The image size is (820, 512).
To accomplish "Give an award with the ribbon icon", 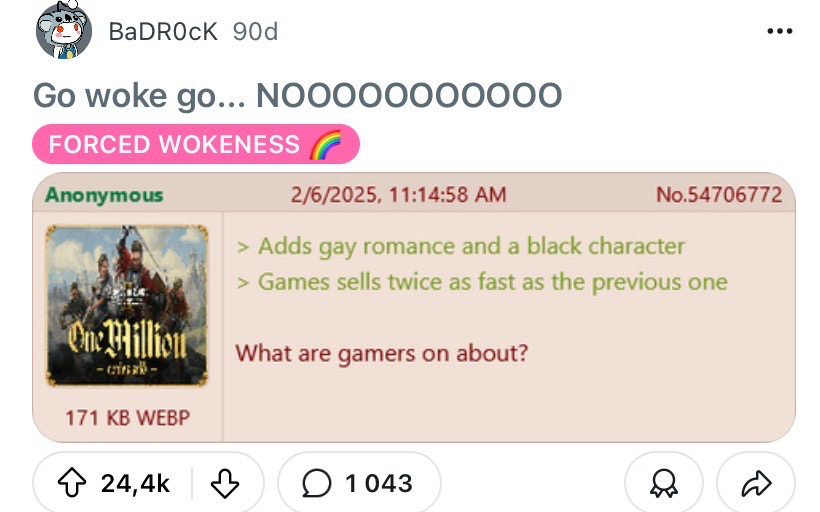I will click(x=664, y=482).
